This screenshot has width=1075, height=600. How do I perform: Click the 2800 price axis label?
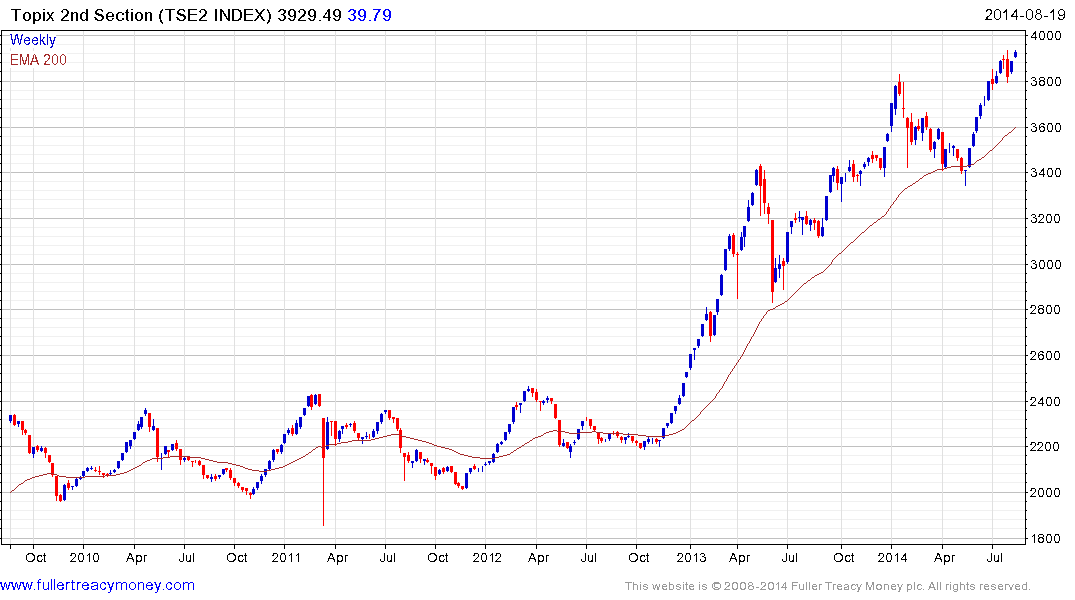1046,310
